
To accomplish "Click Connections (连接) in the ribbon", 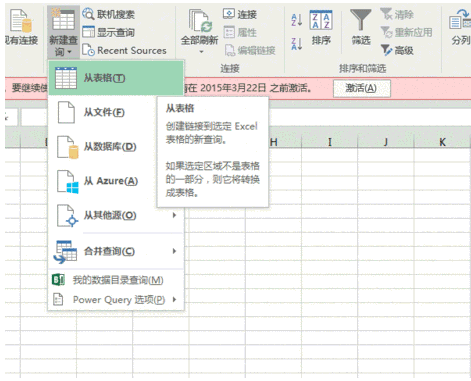I will click(x=240, y=14).
